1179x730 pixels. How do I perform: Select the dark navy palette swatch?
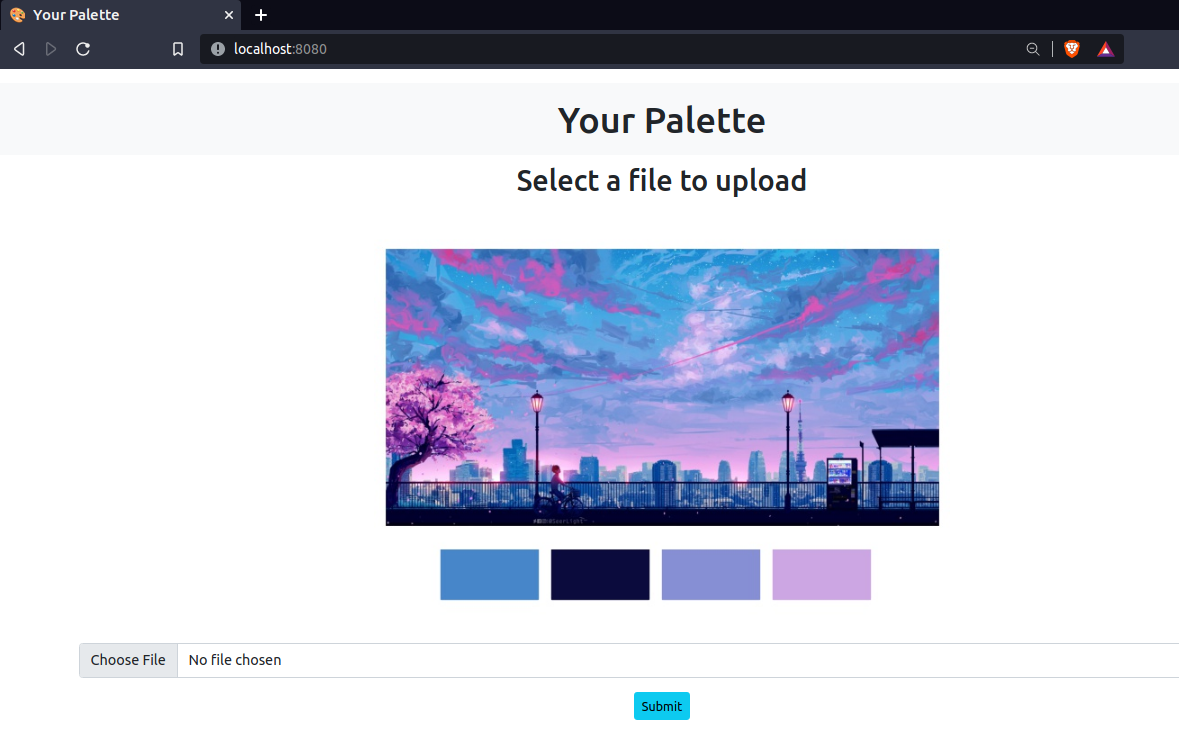pyautogui.click(x=600, y=575)
